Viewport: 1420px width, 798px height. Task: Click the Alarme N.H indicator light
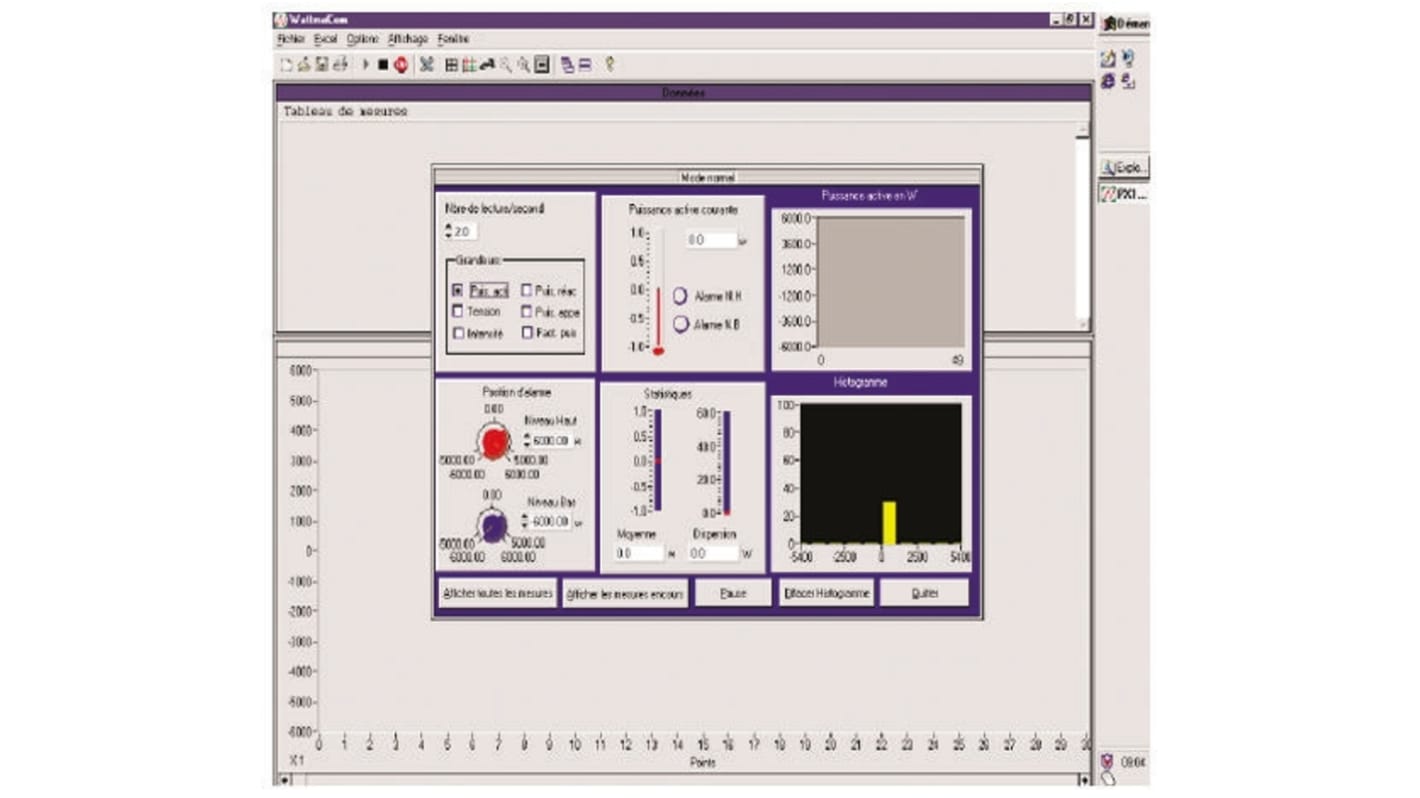click(x=680, y=296)
